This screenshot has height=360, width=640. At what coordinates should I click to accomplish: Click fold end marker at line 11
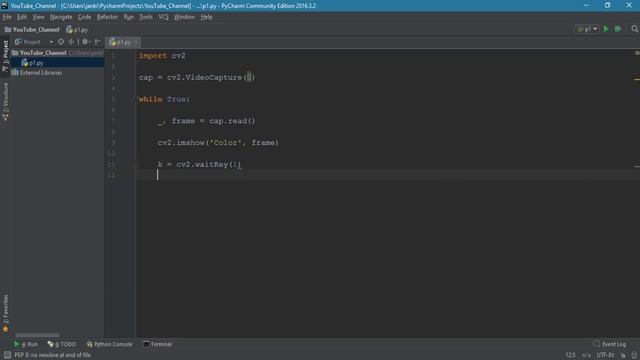pyautogui.click(x=136, y=164)
